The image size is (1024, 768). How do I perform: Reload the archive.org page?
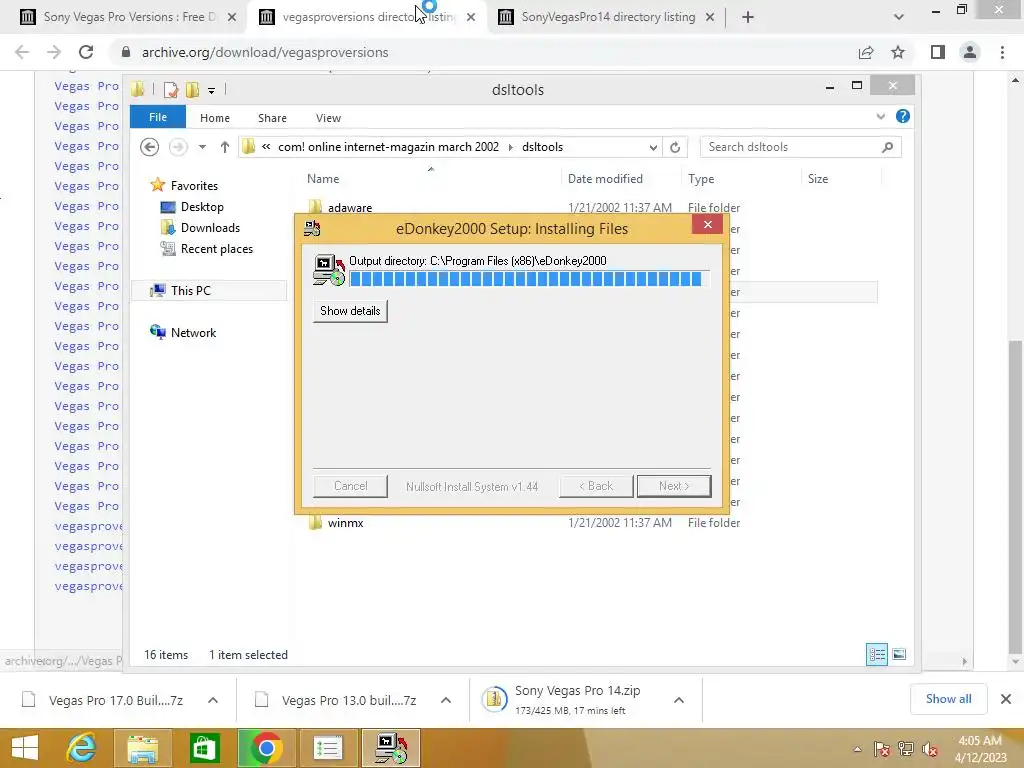86,52
